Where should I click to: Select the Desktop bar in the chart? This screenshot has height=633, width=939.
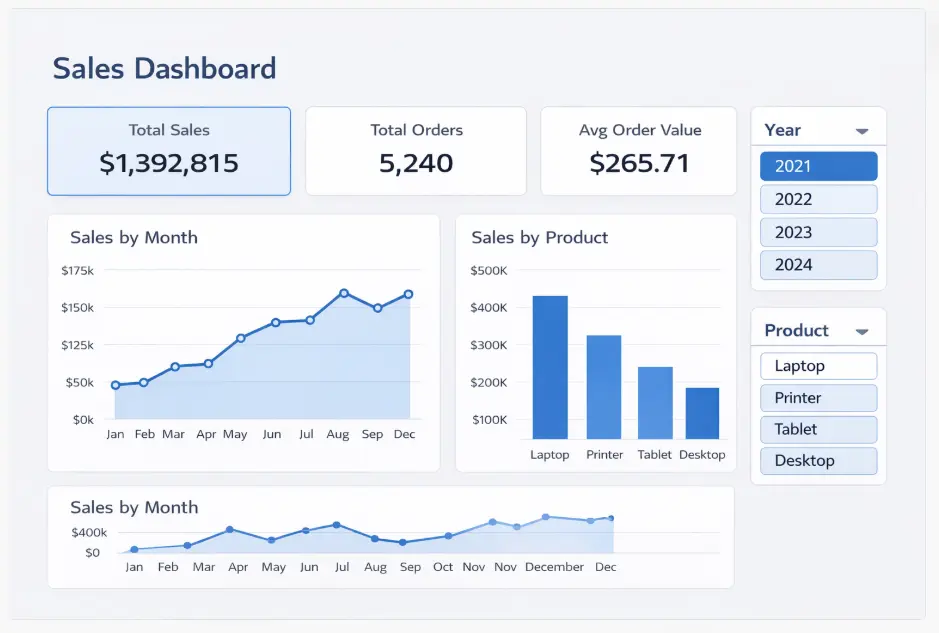point(702,413)
